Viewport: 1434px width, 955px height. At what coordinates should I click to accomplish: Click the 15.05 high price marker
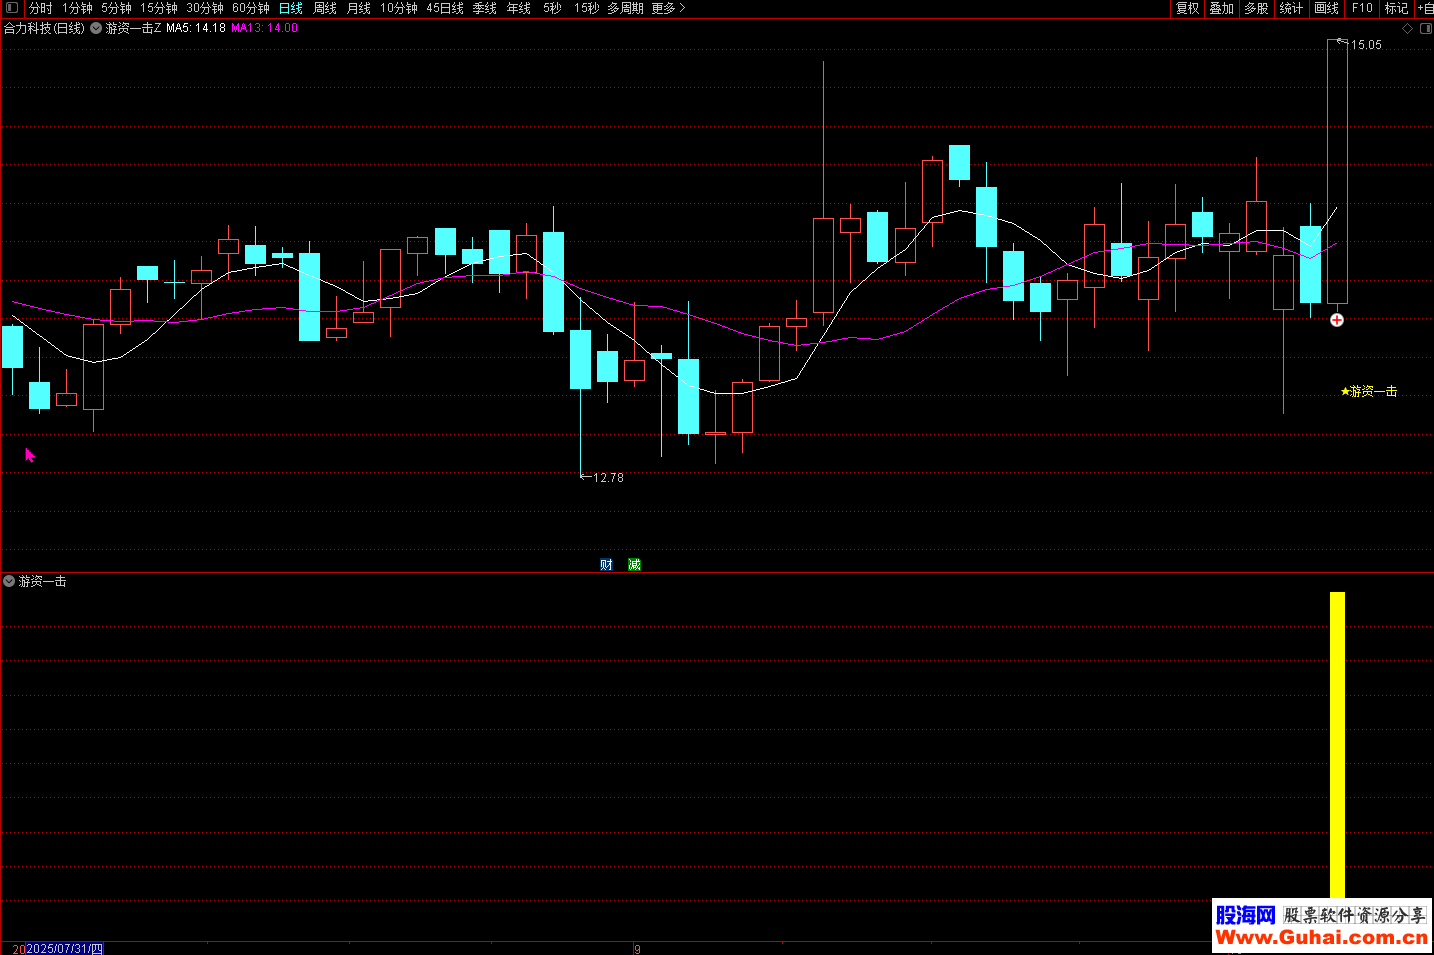point(1365,45)
